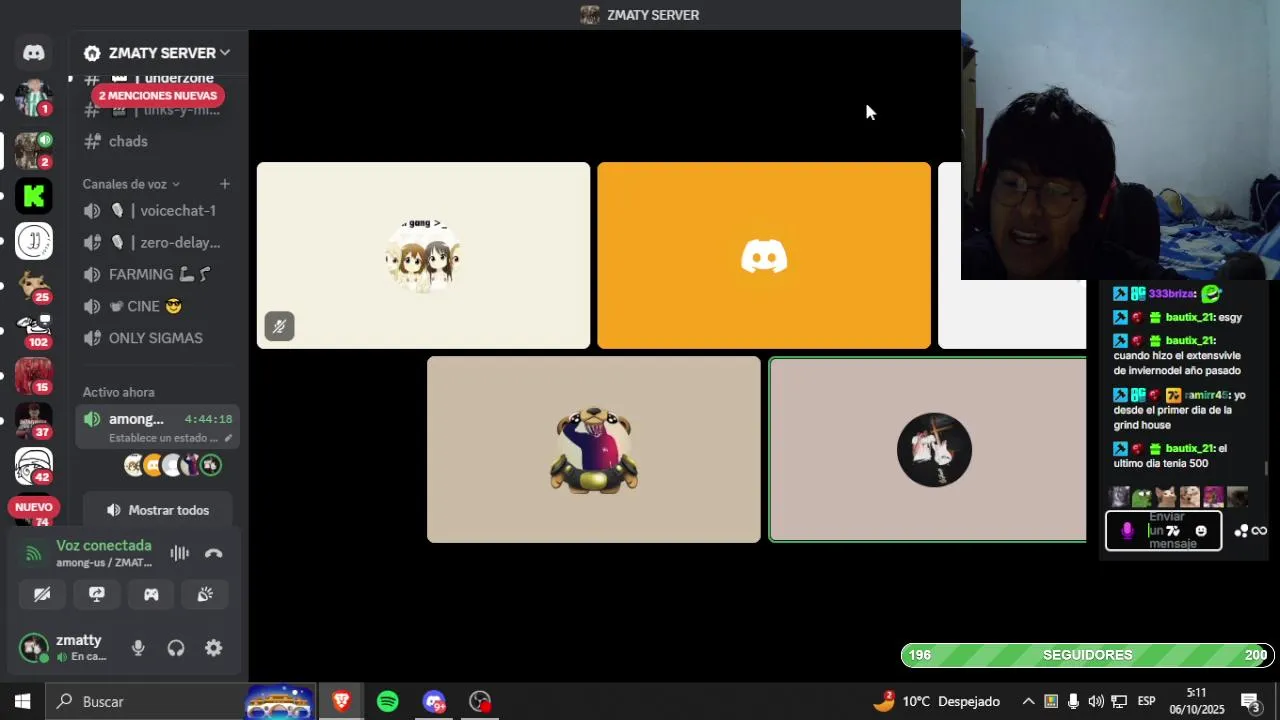
Task: Click 333briza username in chat
Action: (1171, 294)
